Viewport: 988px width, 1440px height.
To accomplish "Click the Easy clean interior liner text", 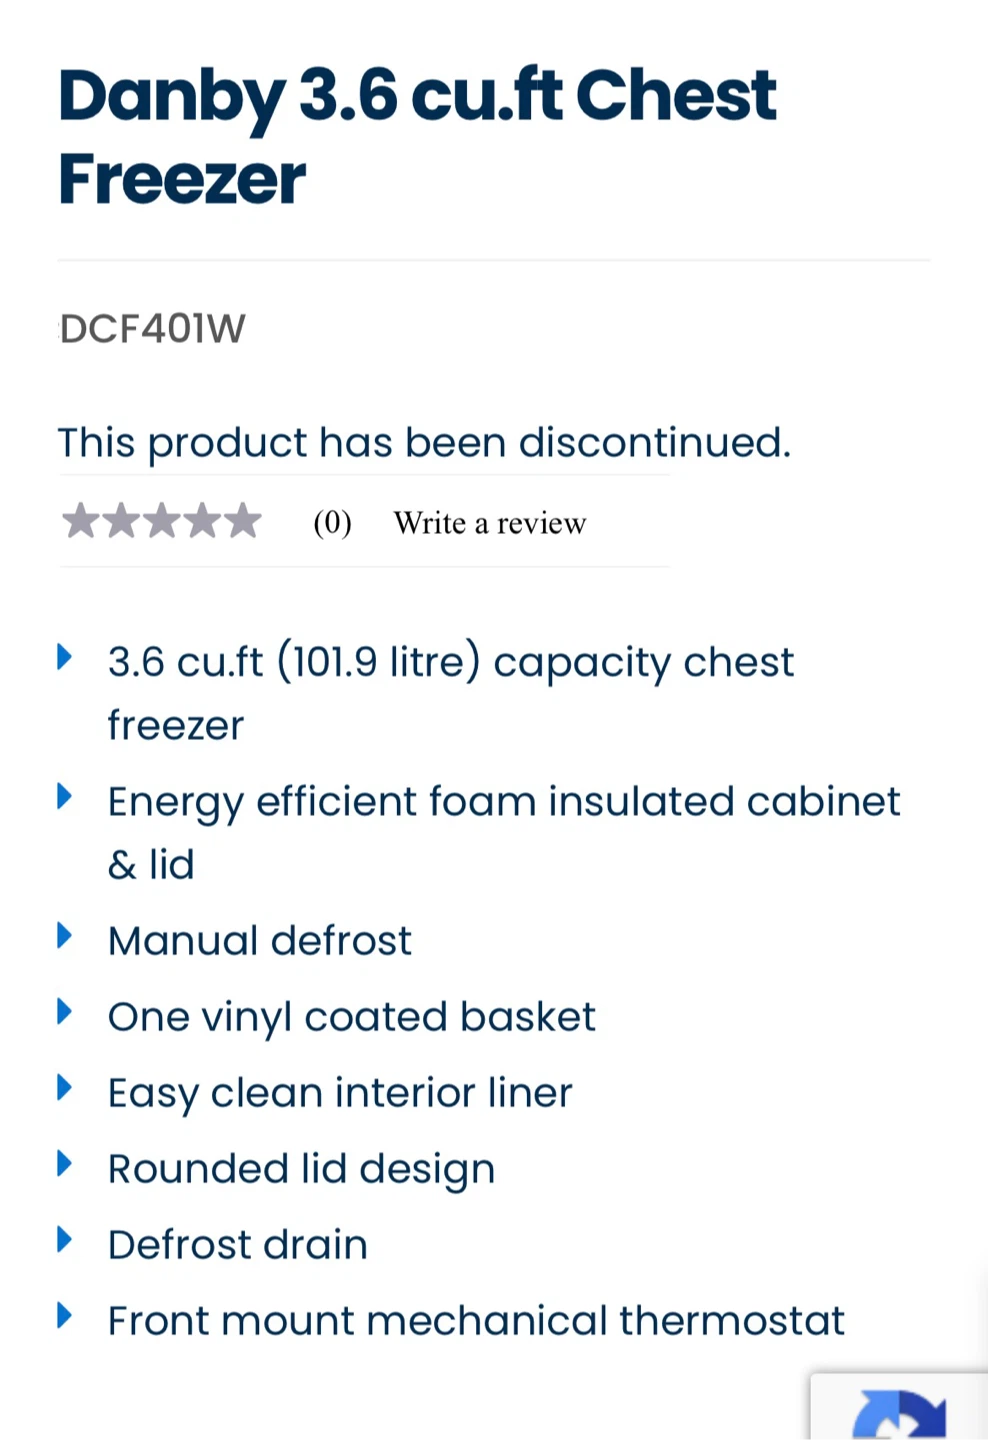I will coord(340,1093).
